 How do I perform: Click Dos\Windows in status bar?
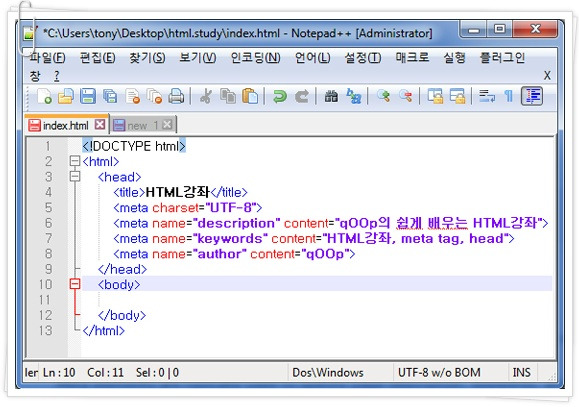click(x=328, y=372)
